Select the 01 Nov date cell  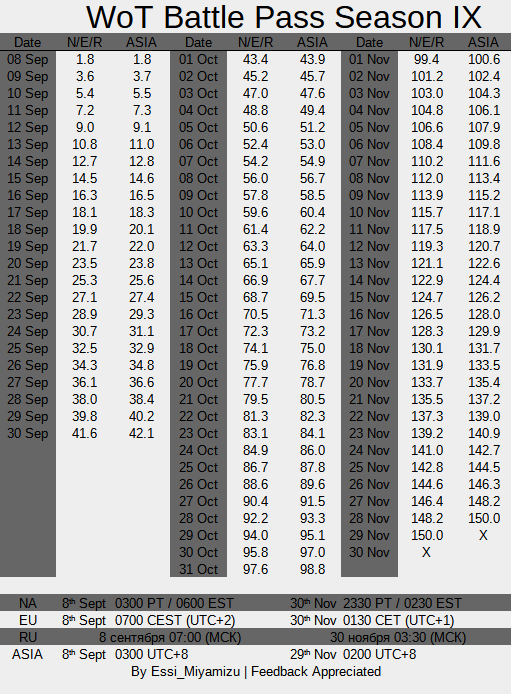(369, 59)
